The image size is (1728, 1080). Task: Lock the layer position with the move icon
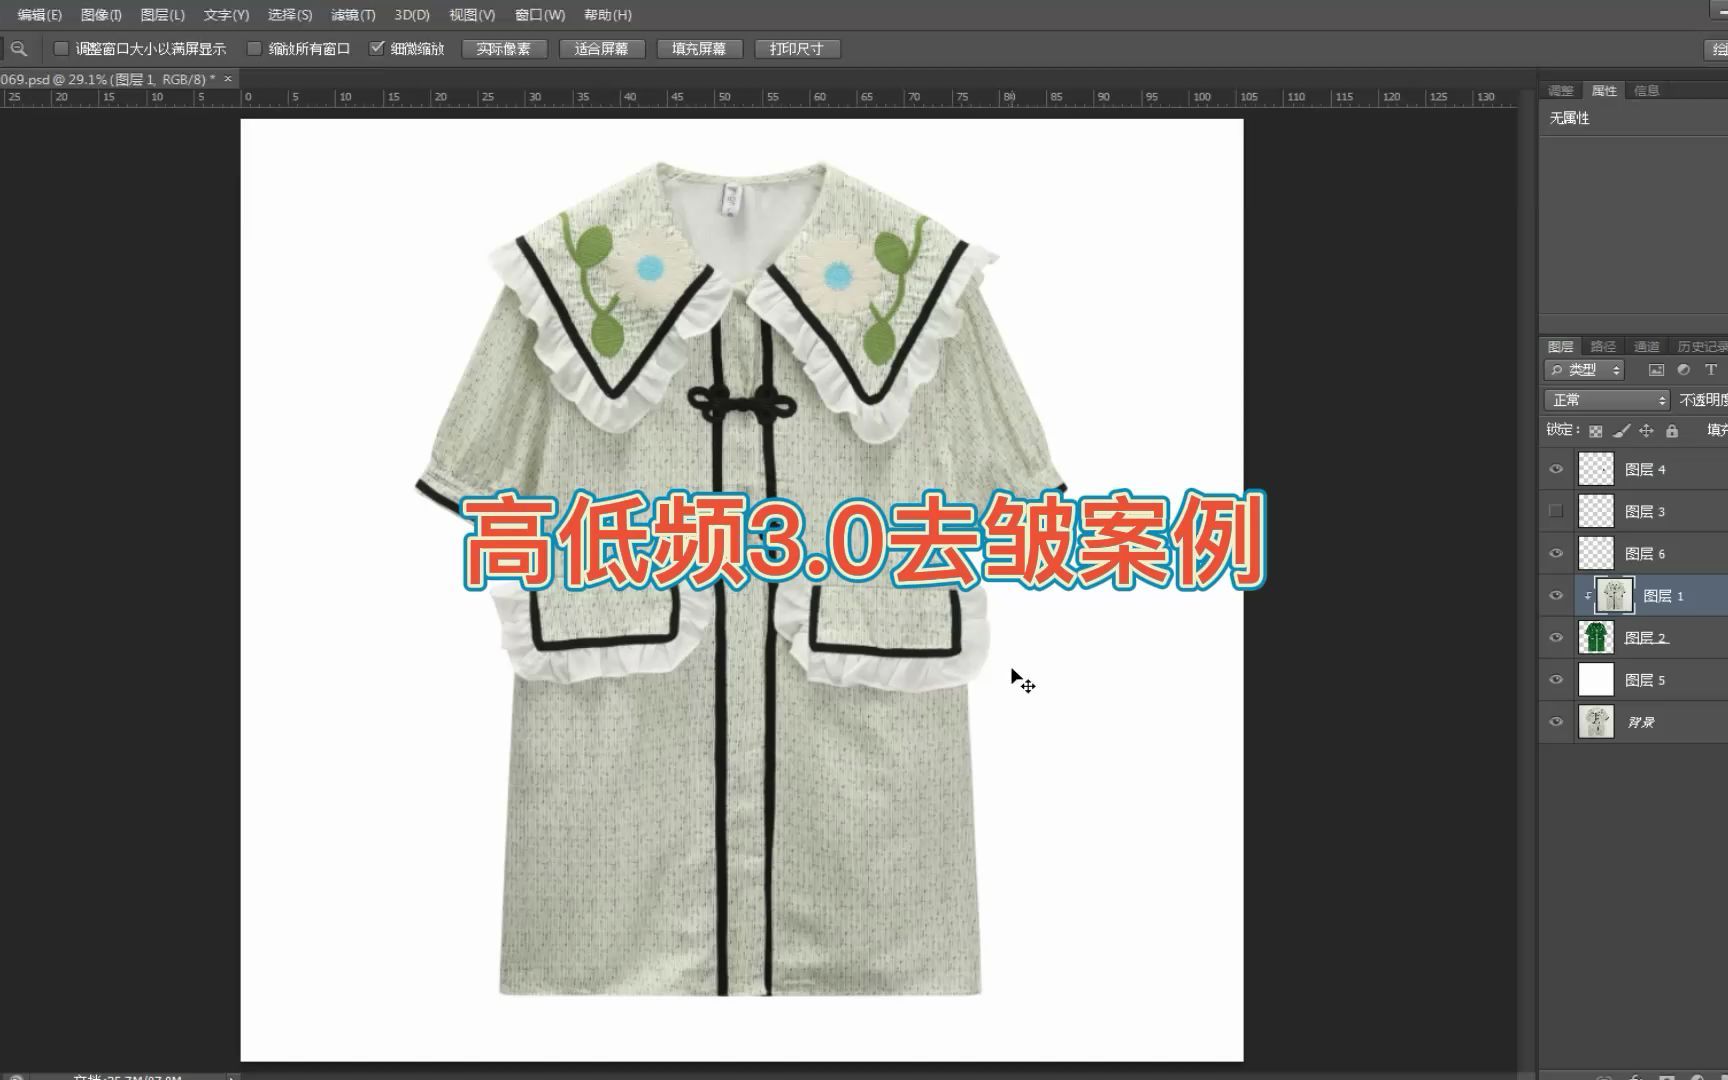coord(1647,432)
